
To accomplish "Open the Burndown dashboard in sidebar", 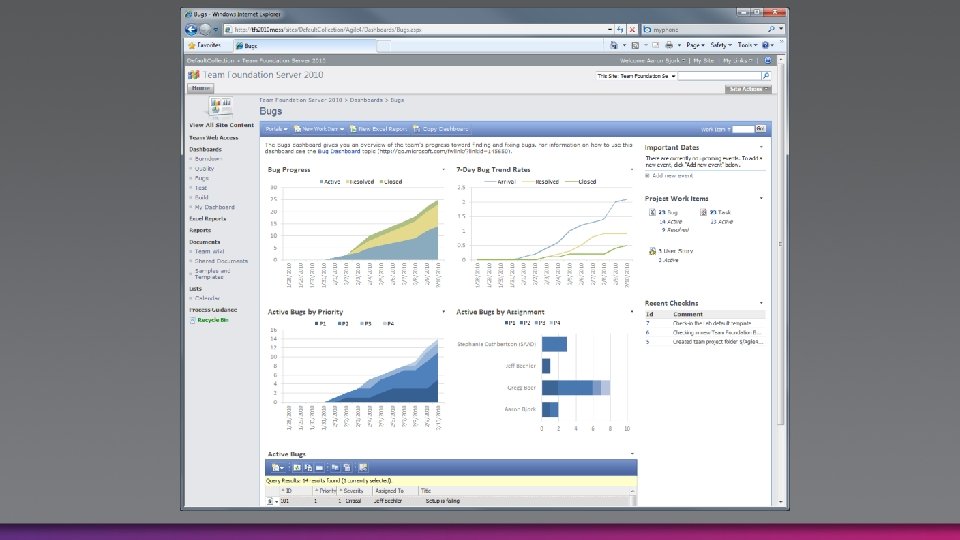I will click(x=208, y=159).
